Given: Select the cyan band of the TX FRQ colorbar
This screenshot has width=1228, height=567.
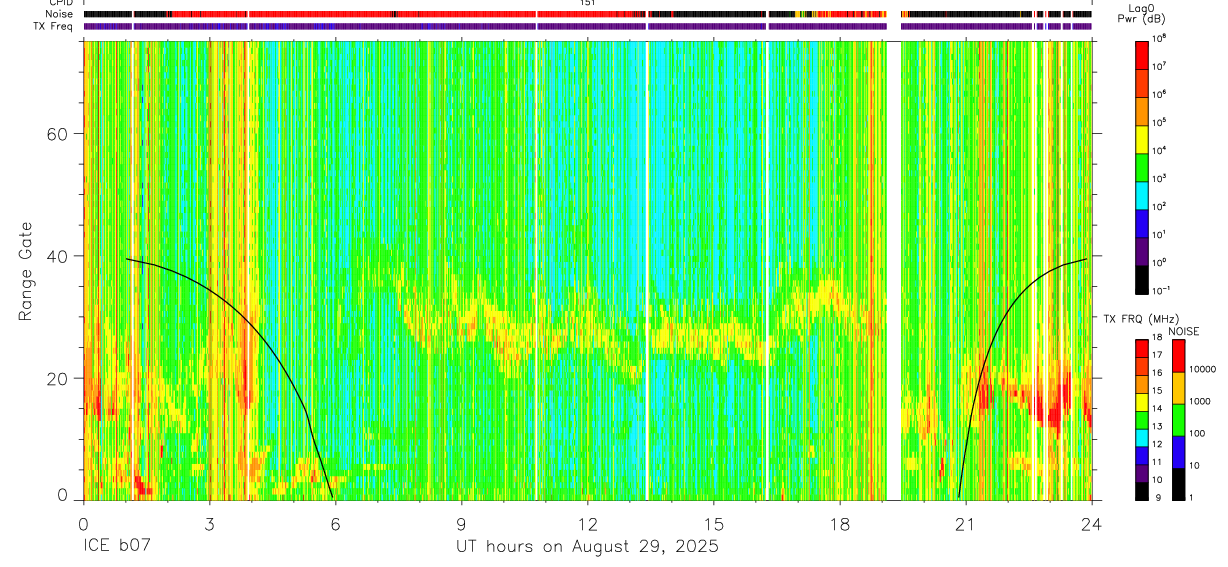Looking at the screenshot, I should pyautogui.click(x=1142, y=438).
